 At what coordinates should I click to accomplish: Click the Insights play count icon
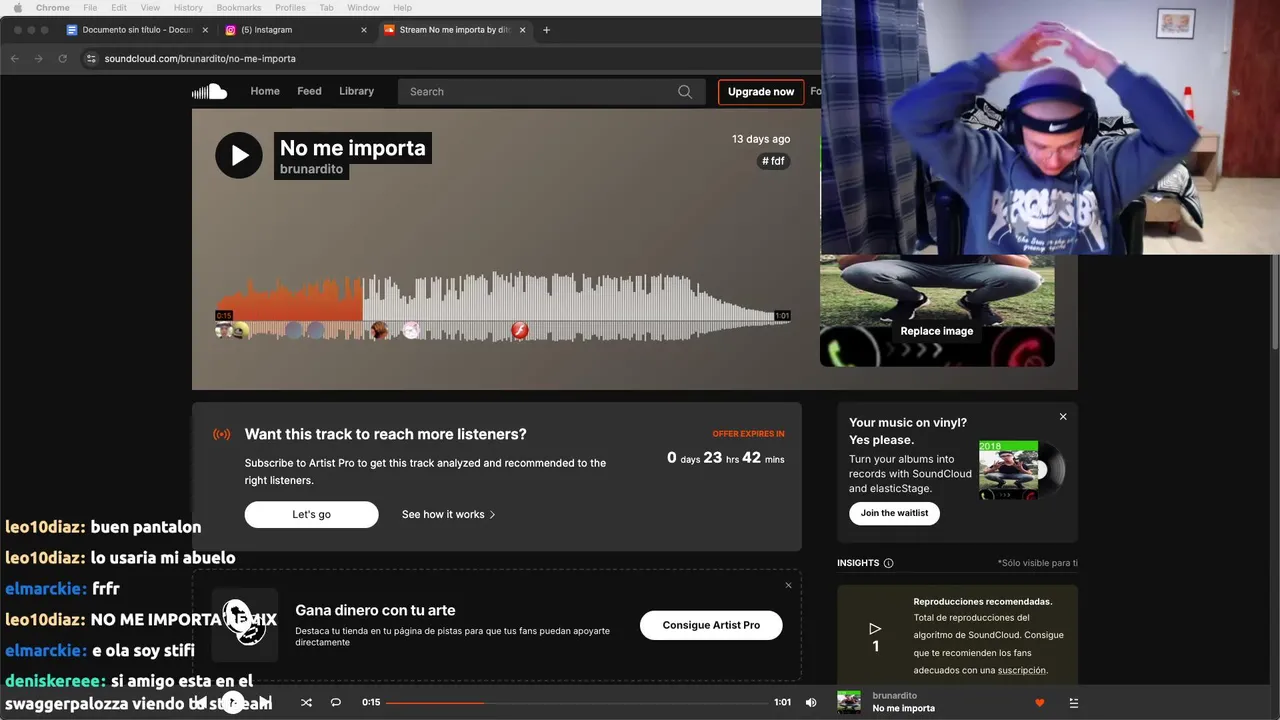click(875, 628)
